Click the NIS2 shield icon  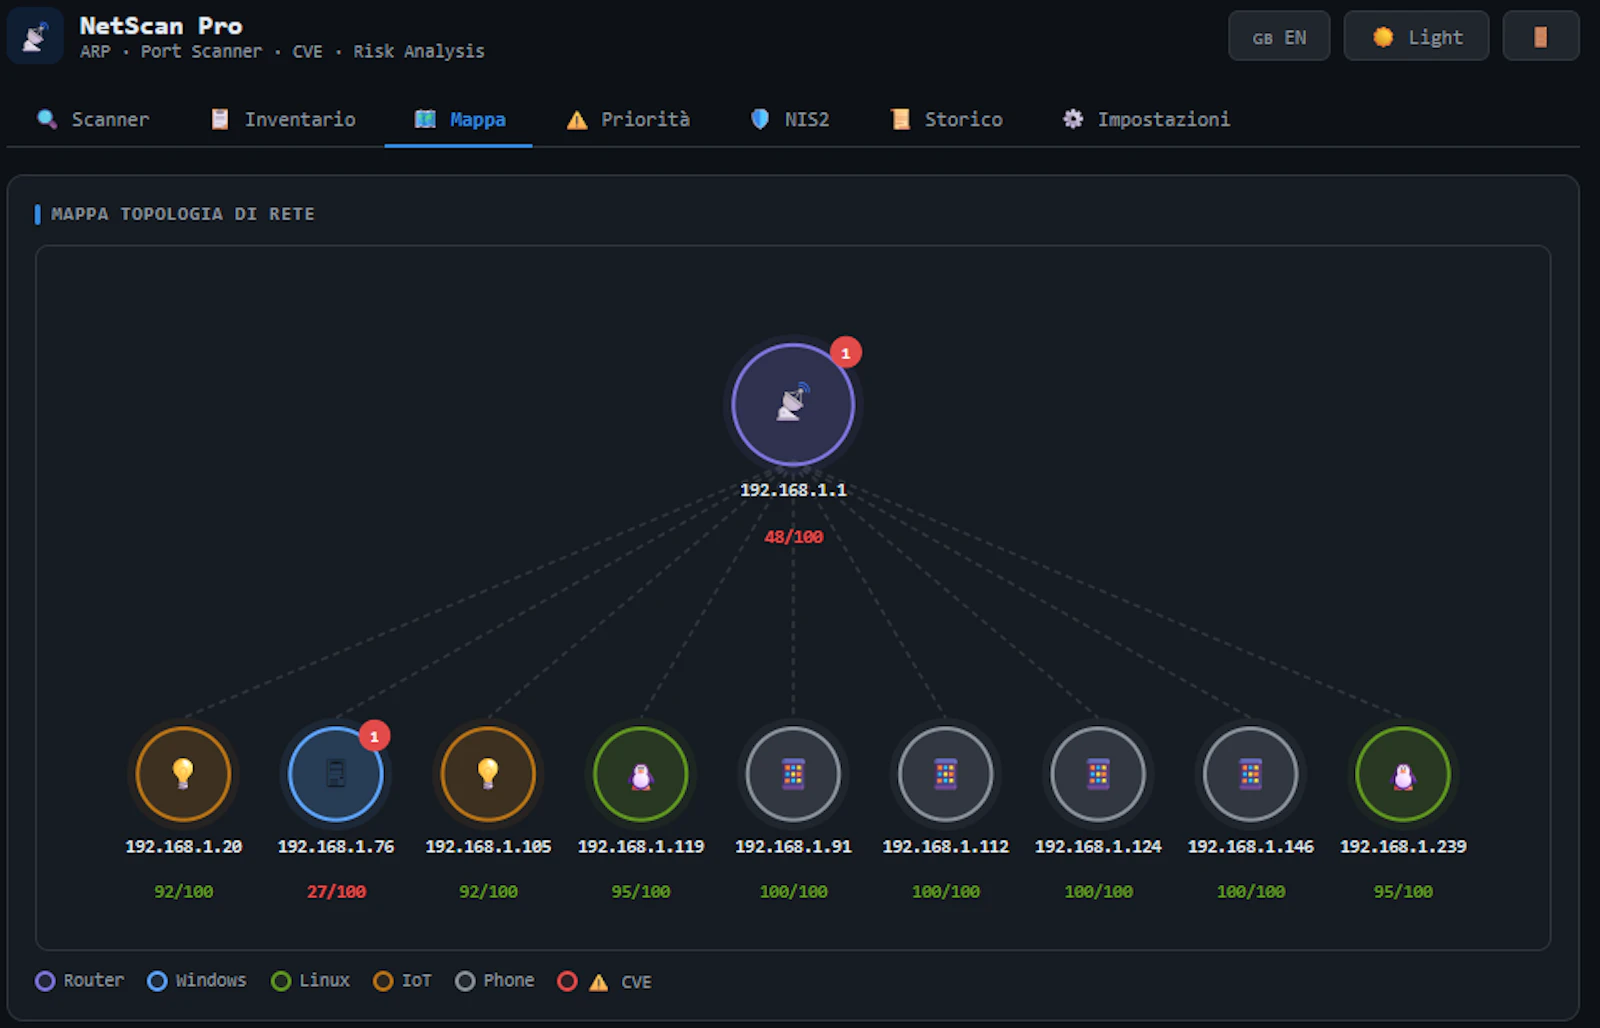(760, 119)
